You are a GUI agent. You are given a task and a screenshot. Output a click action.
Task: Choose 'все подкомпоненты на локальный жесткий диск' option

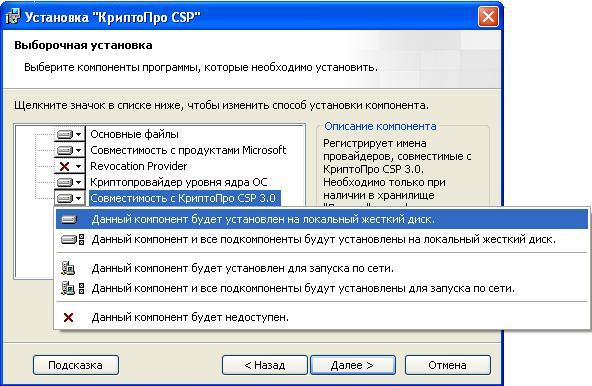point(322,239)
